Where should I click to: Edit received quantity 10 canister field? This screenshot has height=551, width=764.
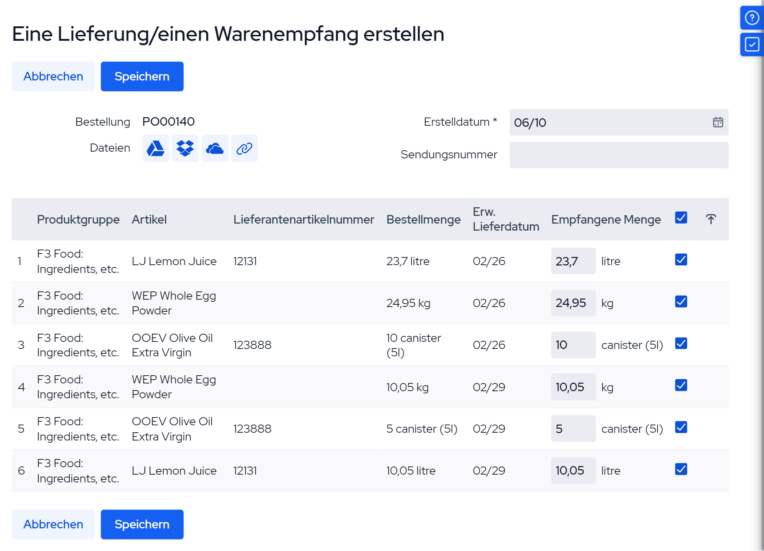(573, 345)
